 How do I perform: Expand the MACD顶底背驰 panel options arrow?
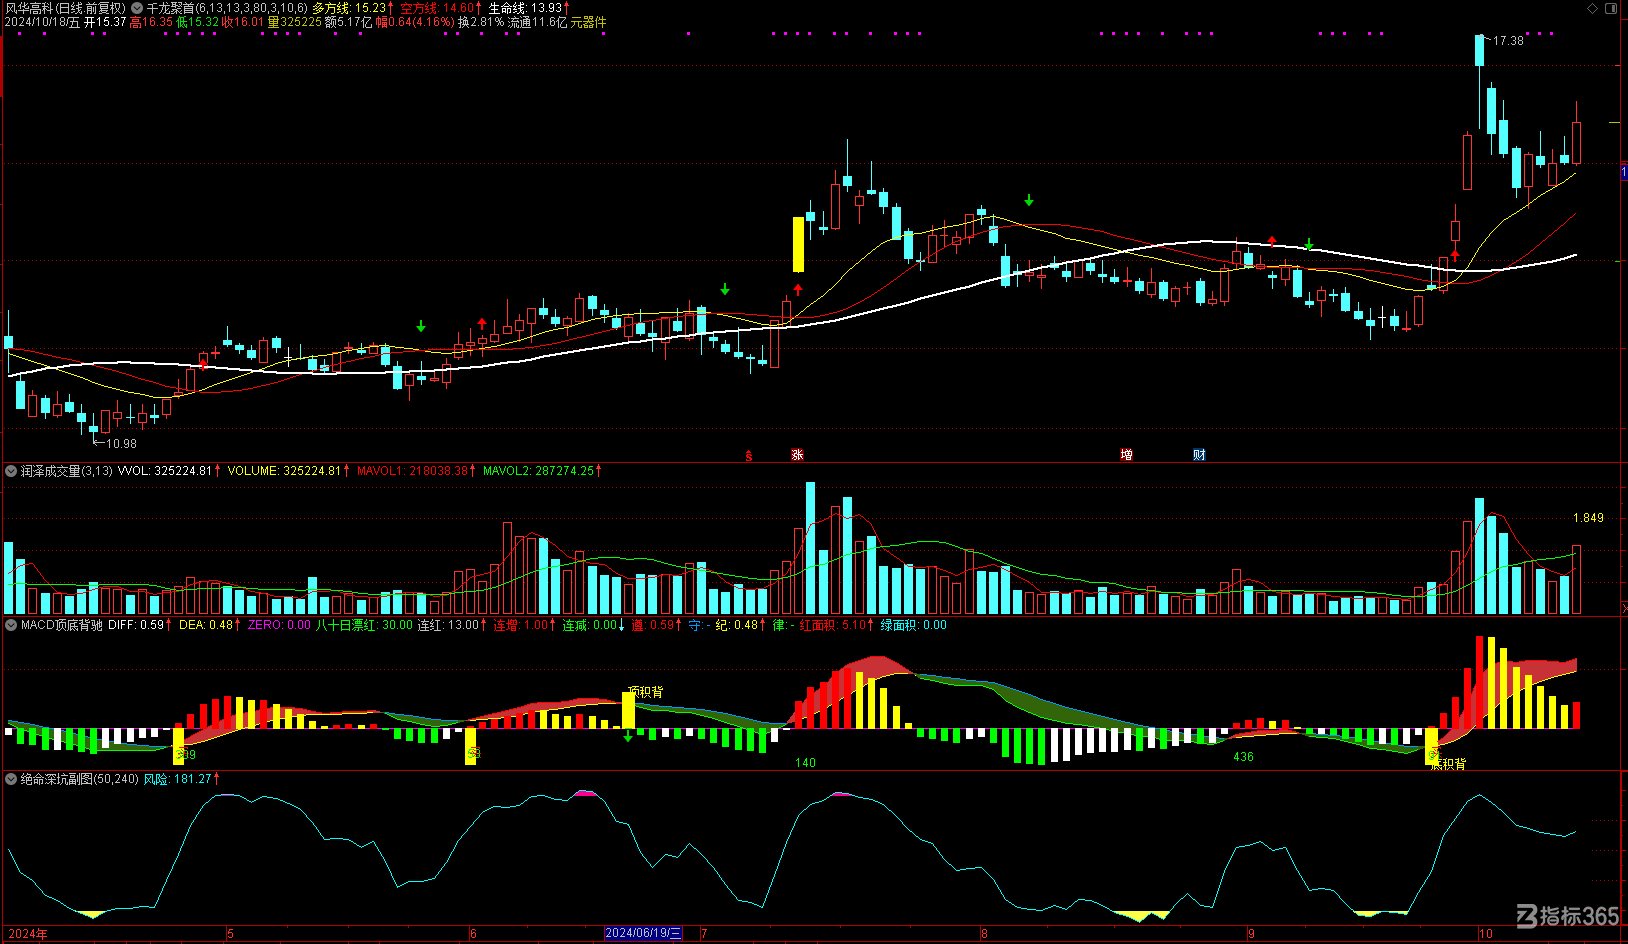pyautogui.click(x=12, y=625)
